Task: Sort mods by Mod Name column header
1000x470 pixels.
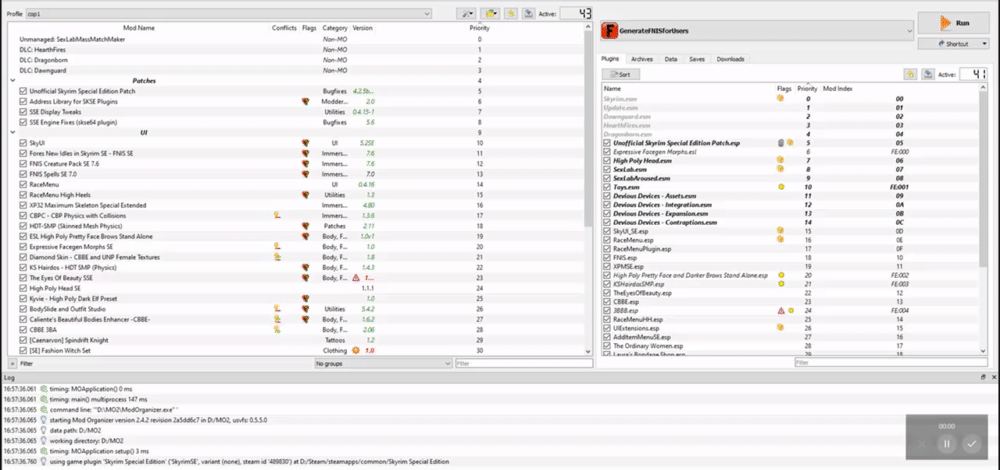Action: 138,28
